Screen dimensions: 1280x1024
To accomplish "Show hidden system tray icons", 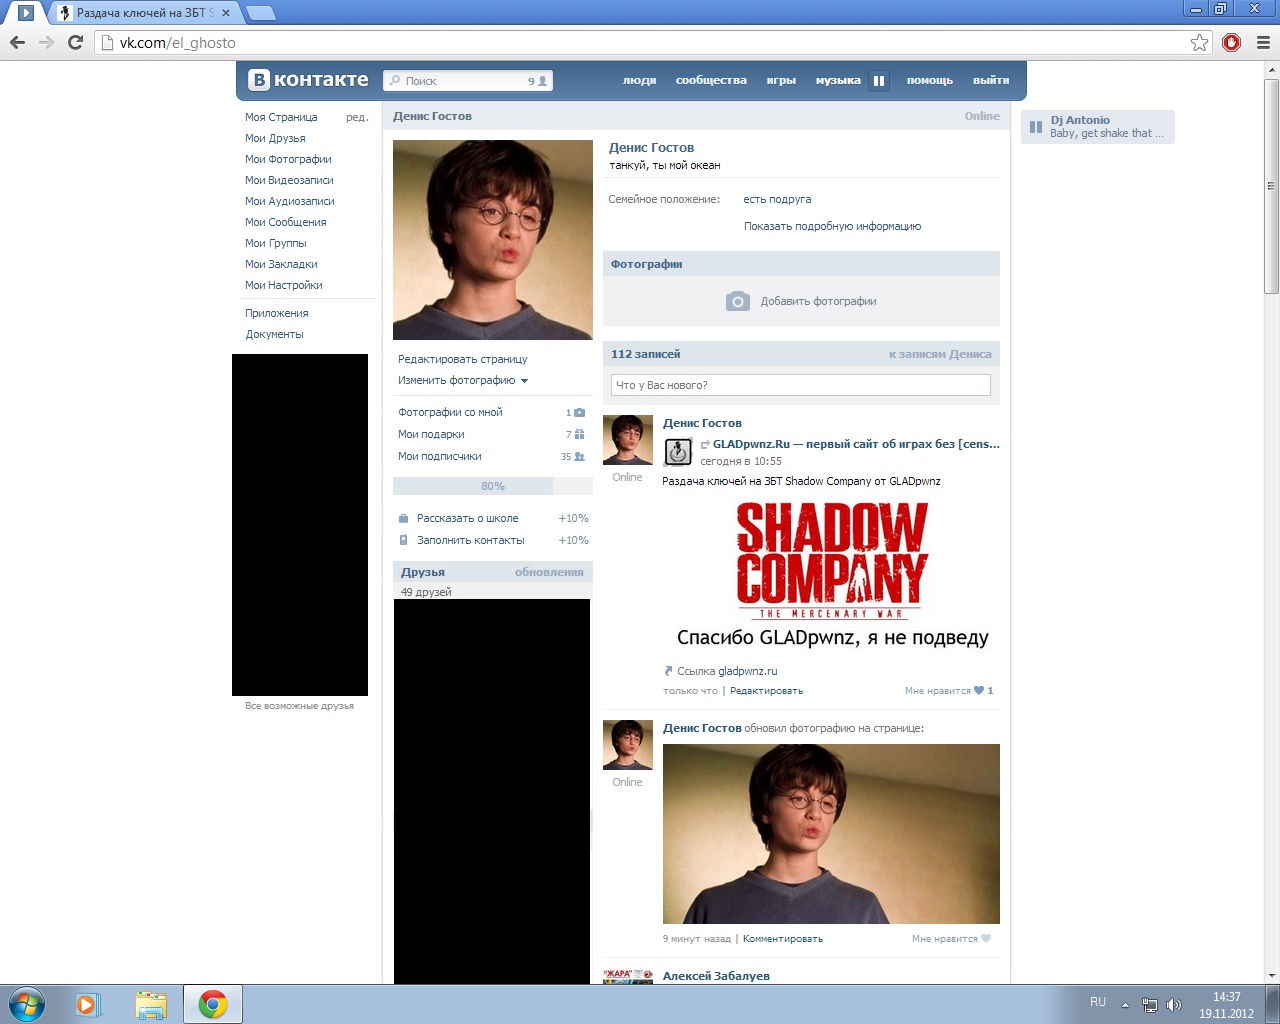I will tap(1125, 1004).
